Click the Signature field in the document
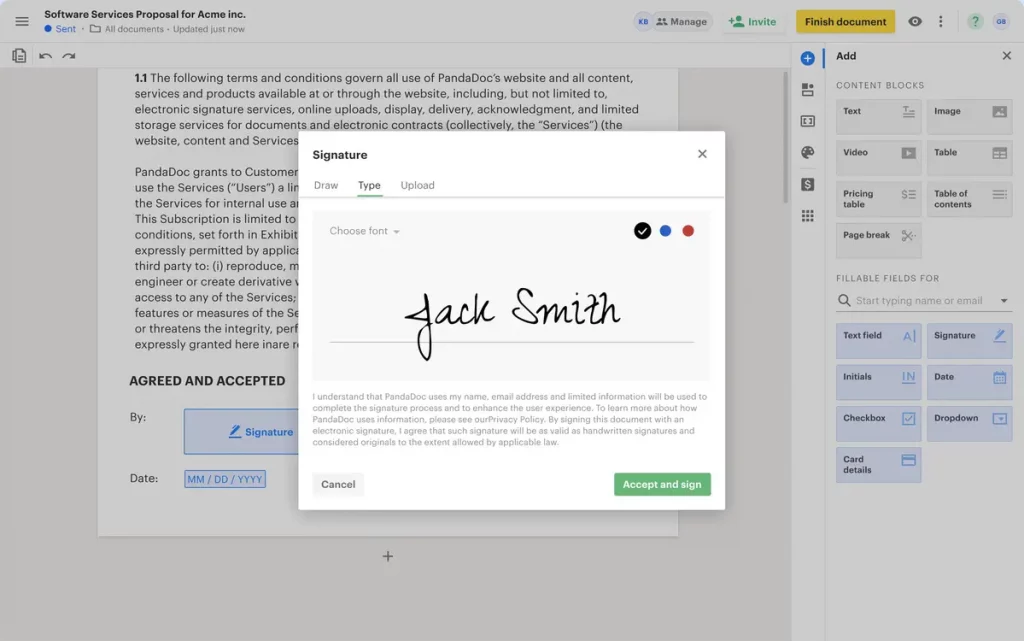 coord(242,431)
